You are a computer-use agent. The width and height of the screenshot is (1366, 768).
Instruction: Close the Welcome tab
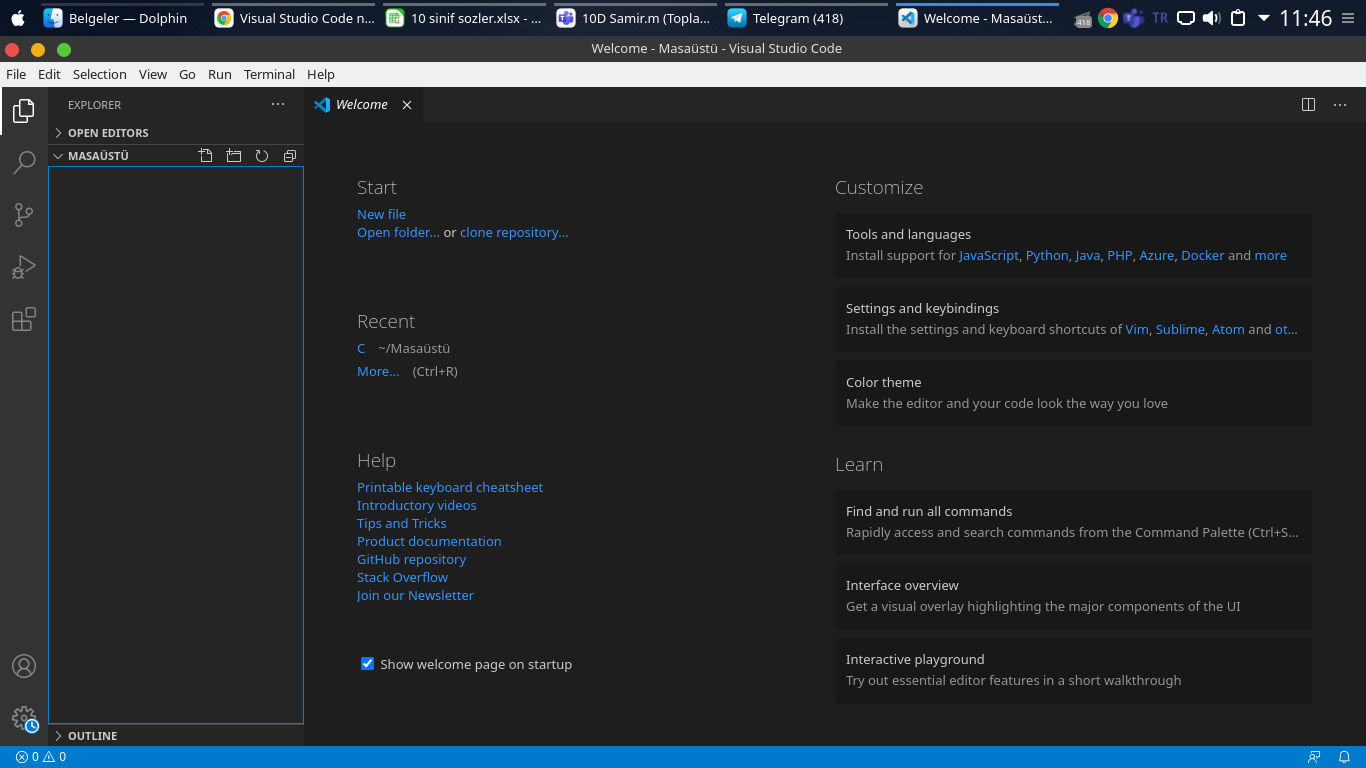click(x=407, y=105)
